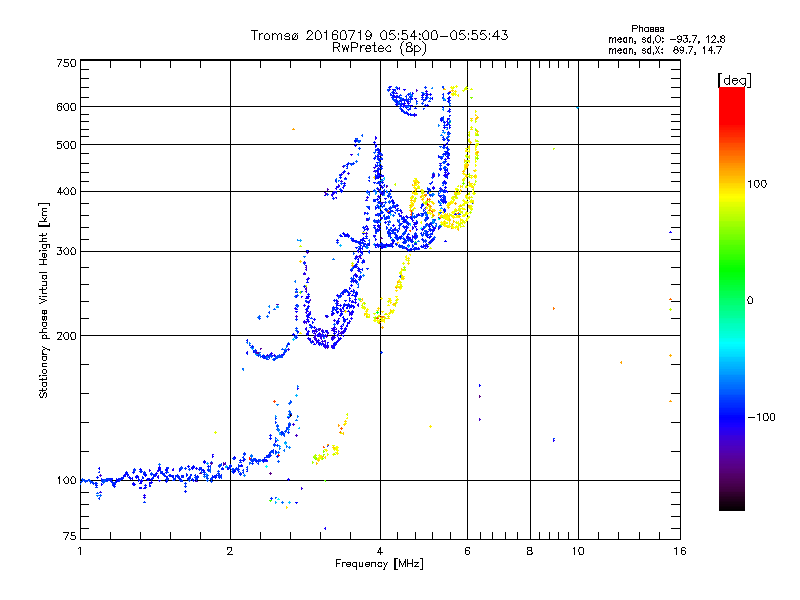This screenshot has width=800, height=600.
Task: Click the 'RwPretec (8p)' subtitle
Action: tap(379, 48)
